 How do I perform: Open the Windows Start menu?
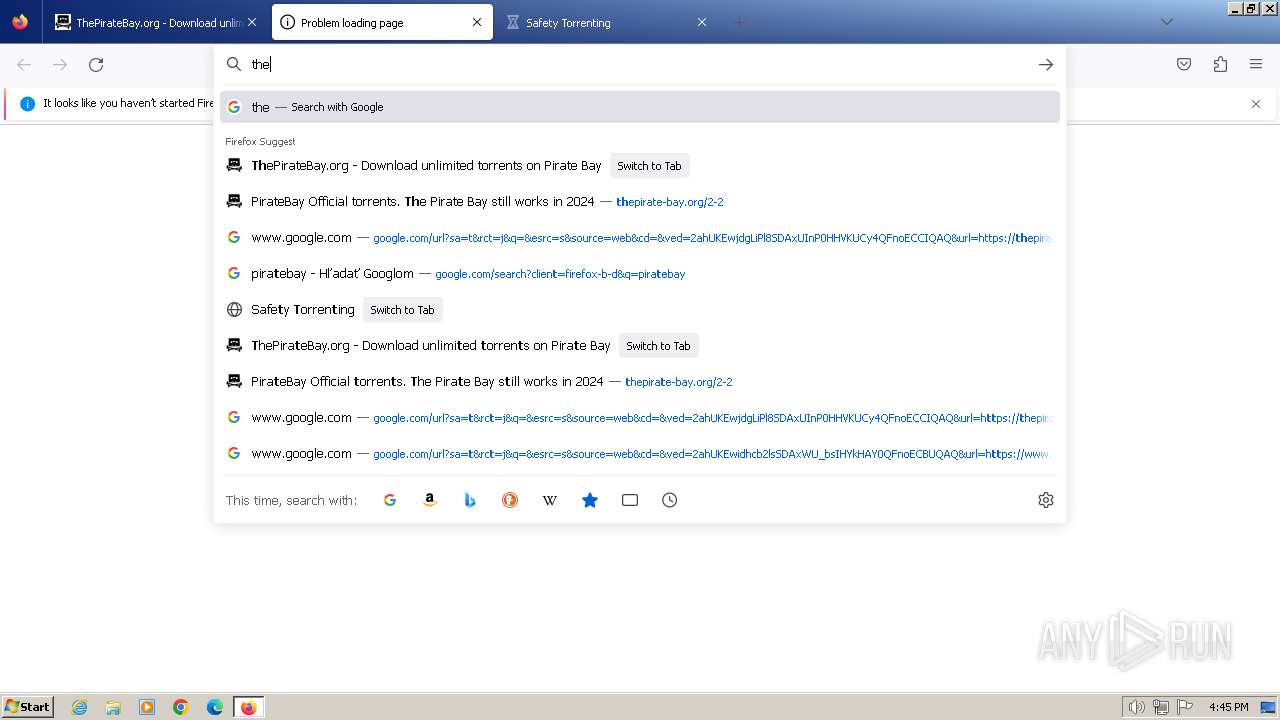coord(28,707)
